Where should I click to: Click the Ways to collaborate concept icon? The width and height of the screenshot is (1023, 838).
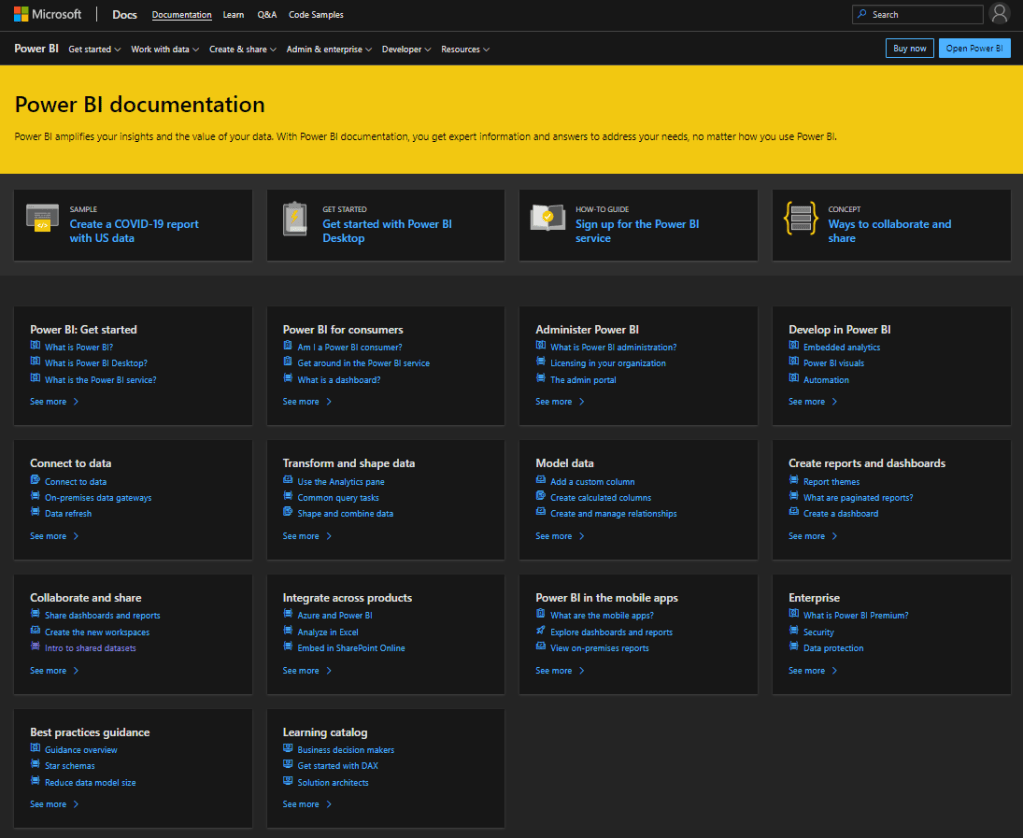coord(801,218)
